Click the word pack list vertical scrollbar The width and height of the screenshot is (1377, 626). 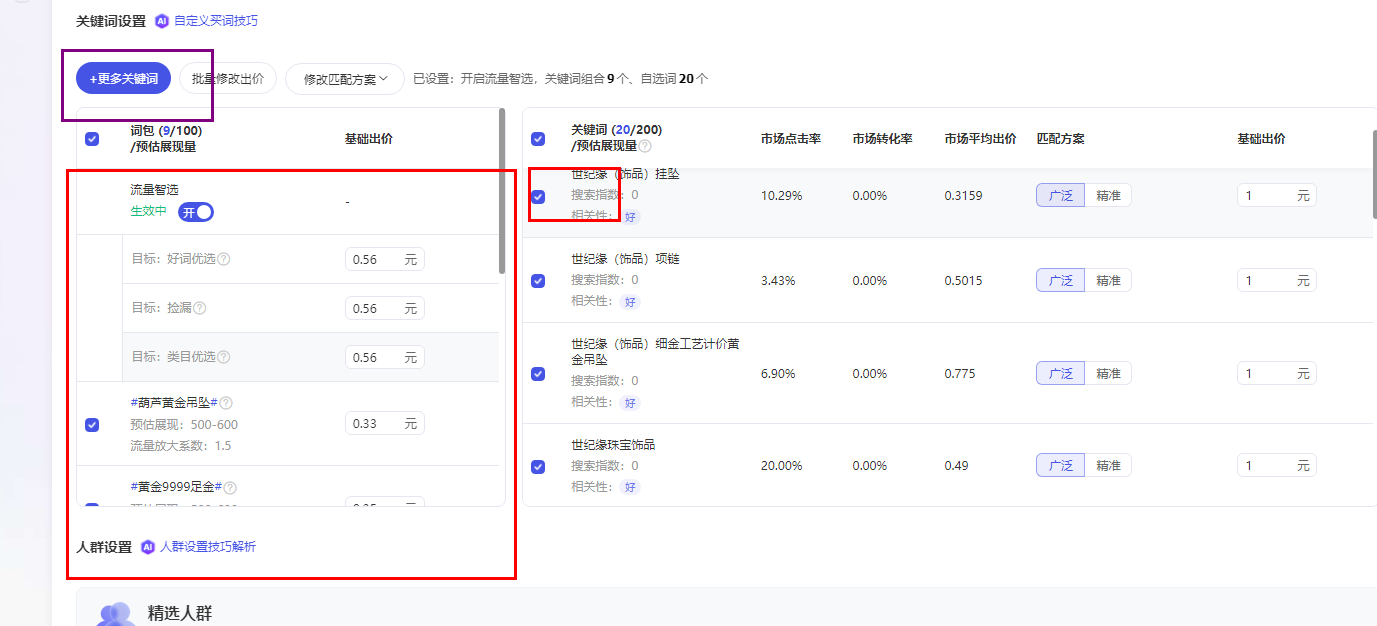(501, 190)
